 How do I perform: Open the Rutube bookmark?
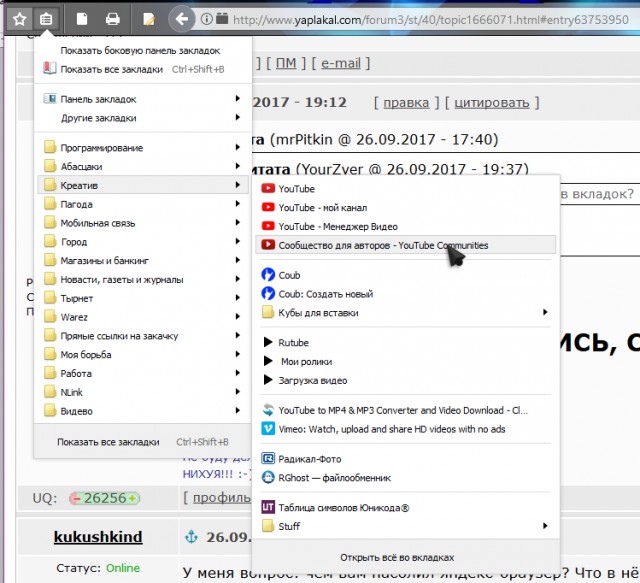[x=406, y=343]
